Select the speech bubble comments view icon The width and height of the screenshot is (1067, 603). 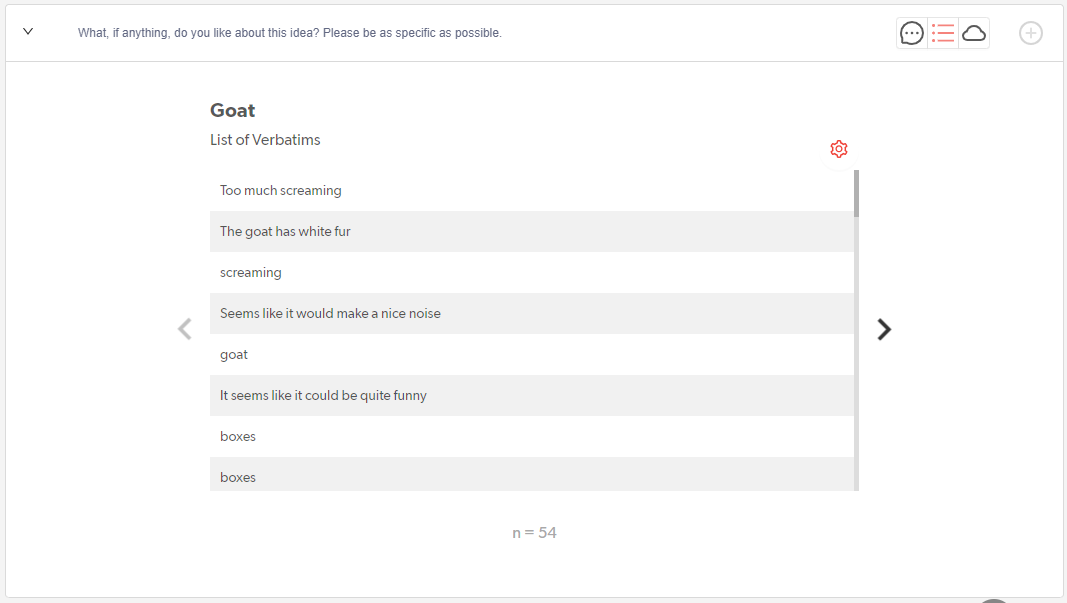point(912,33)
